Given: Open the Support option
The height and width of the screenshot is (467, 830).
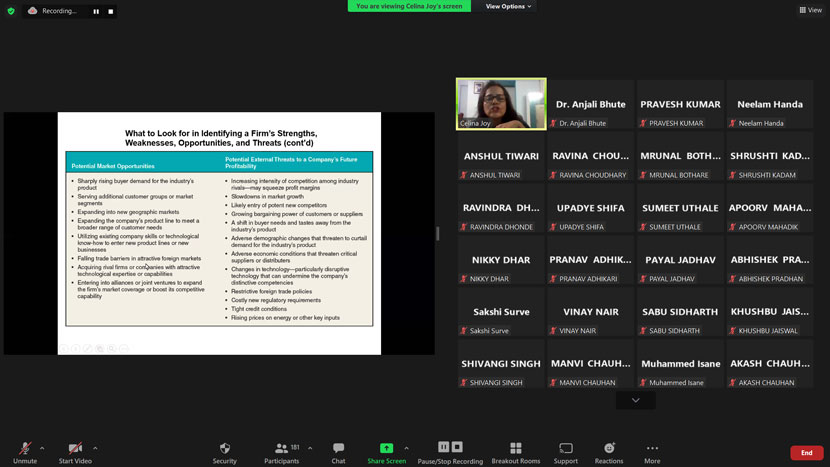Looking at the screenshot, I should click(565, 449).
